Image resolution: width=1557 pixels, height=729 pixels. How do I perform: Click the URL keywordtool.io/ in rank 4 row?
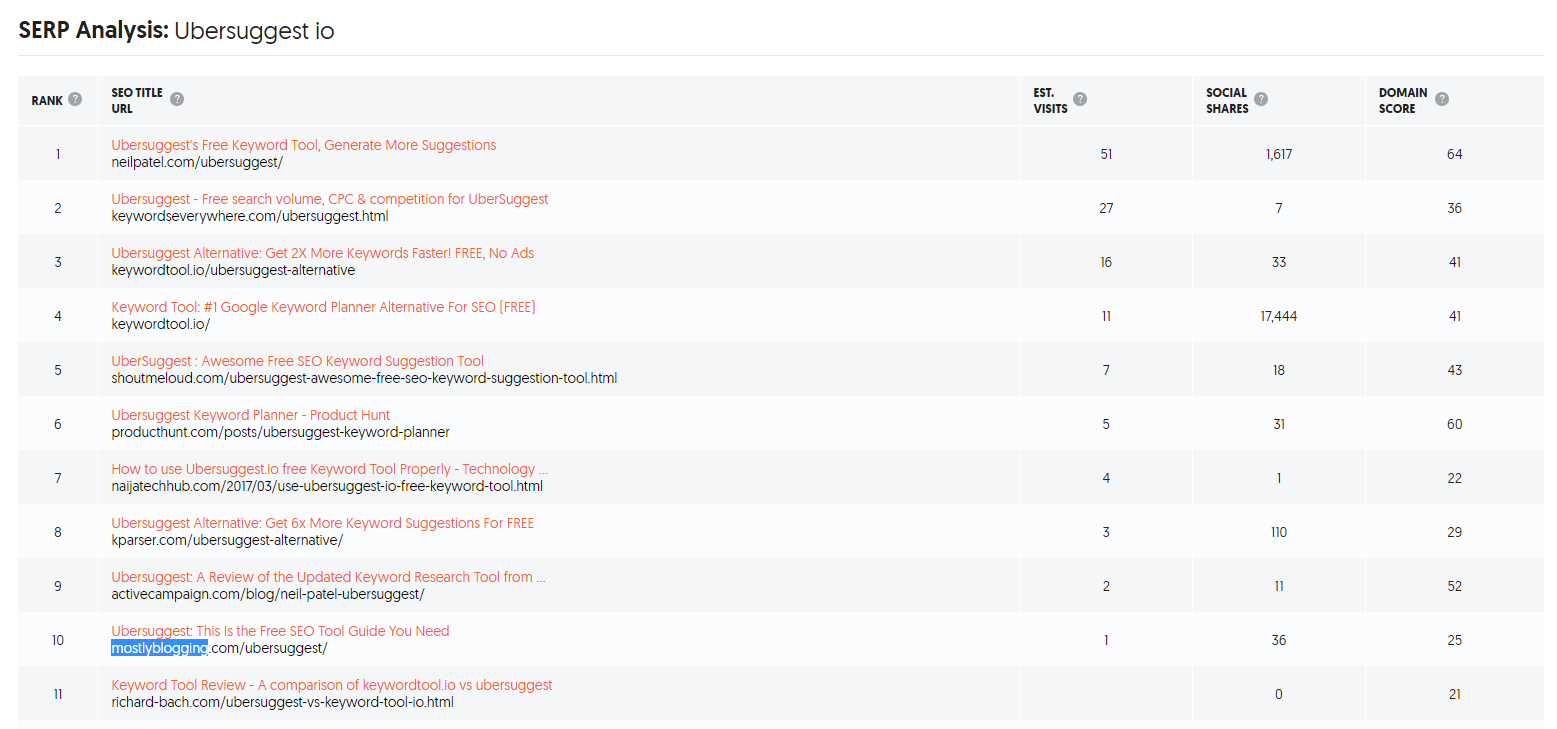161,324
